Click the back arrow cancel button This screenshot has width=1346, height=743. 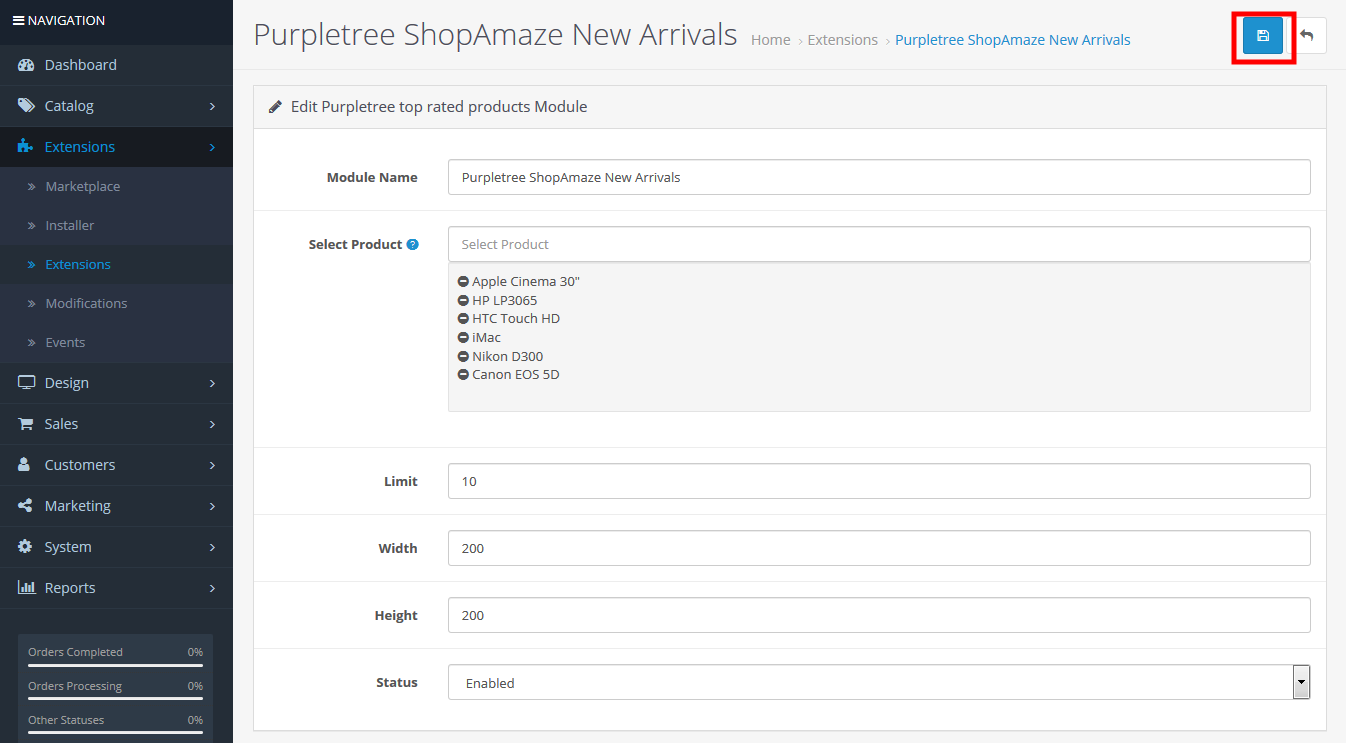1306,36
